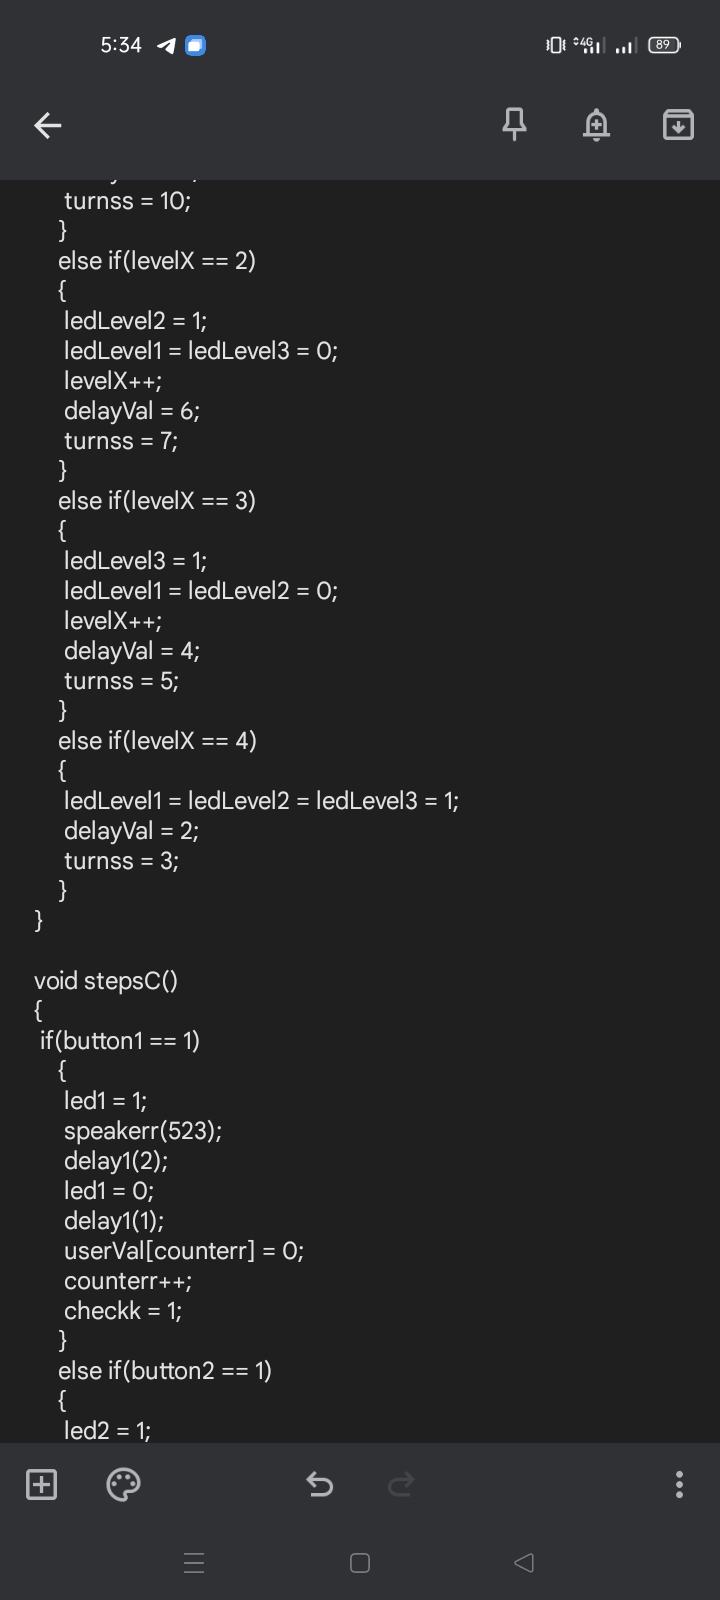The height and width of the screenshot is (1600, 720).
Task: Tap the add-item plus icon
Action: click(42, 1485)
